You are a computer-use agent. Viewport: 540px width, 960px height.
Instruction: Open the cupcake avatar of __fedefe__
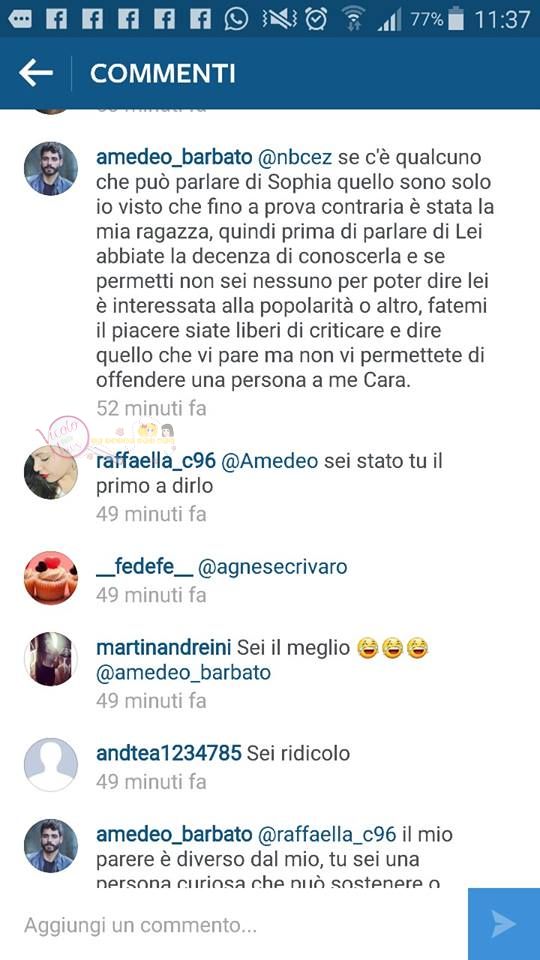click(51, 577)
